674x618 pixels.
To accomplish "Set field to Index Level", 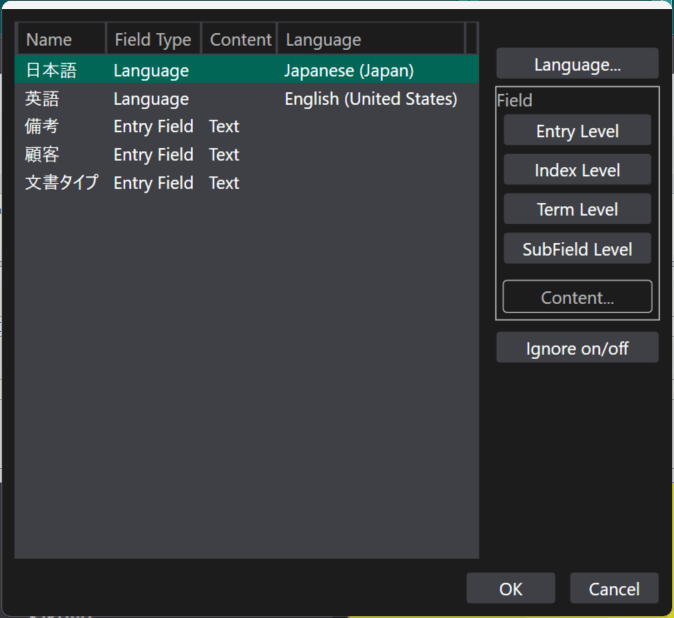I will point(577,170).
